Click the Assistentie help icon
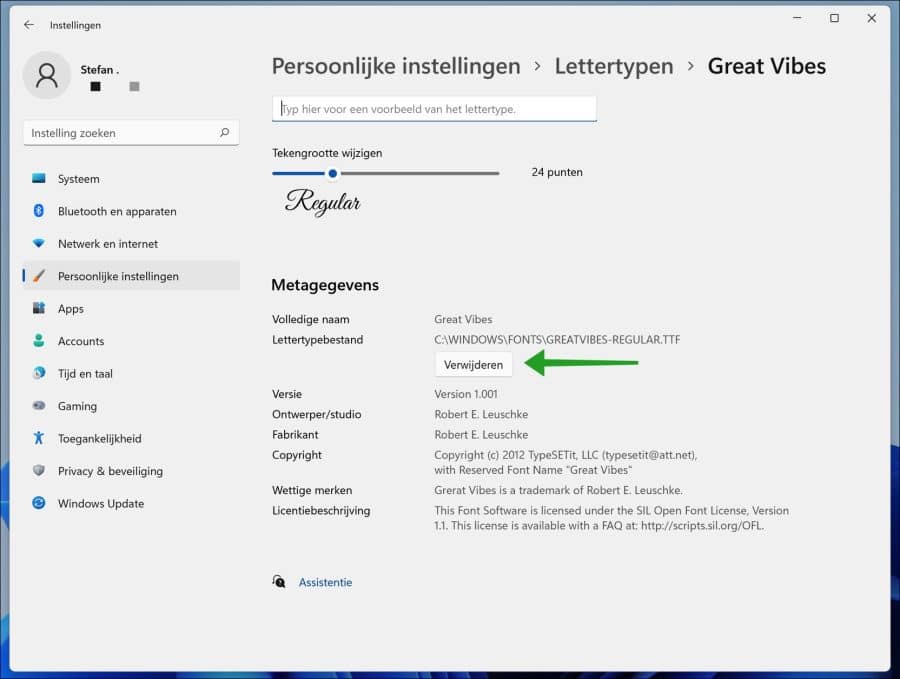The height and width of the screenshot is (679, 900). (279, 581)
